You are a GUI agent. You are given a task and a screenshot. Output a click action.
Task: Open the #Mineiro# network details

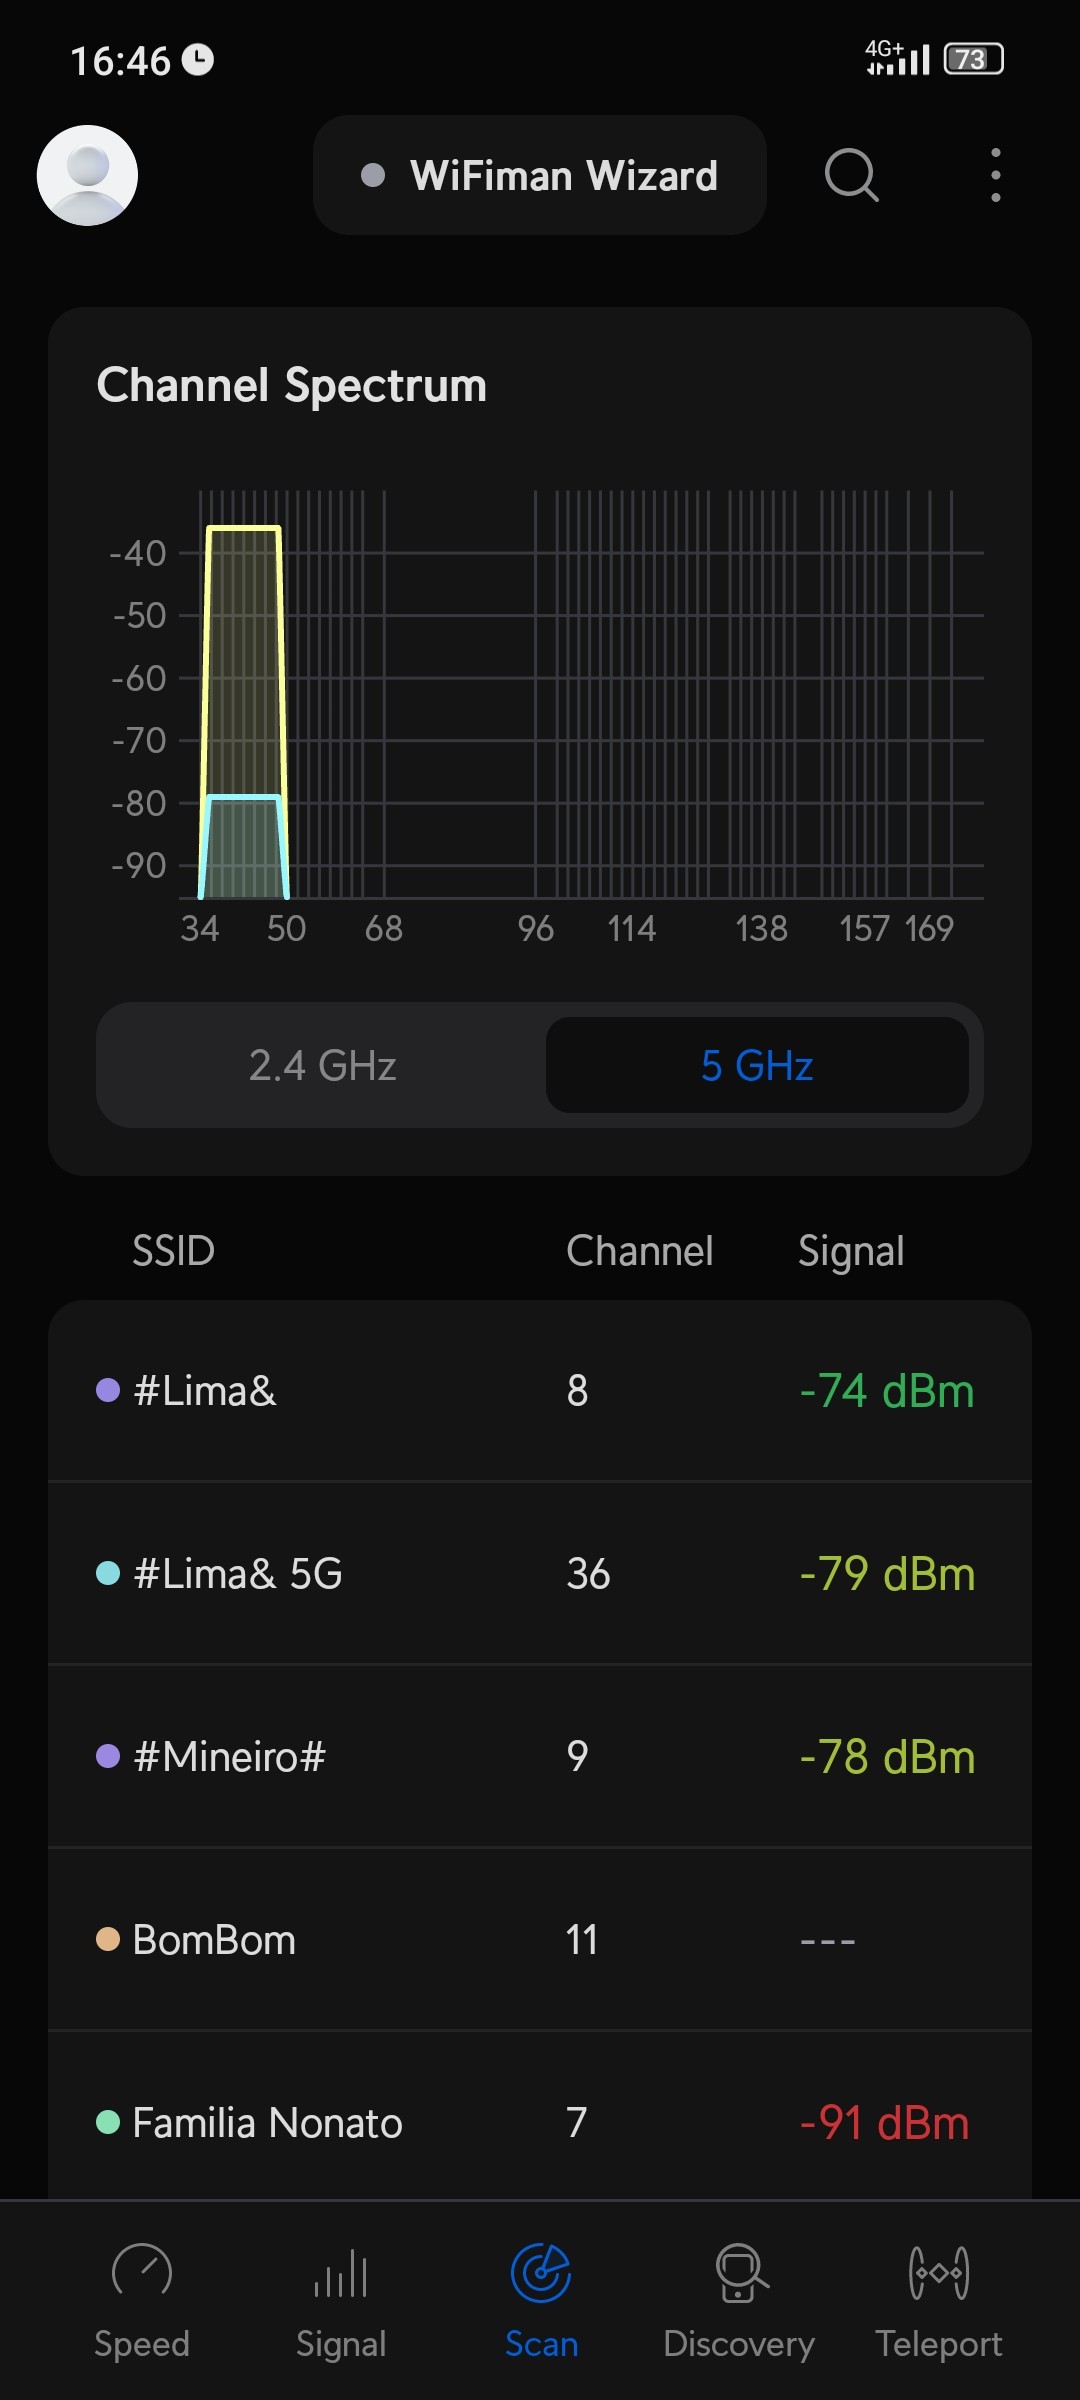[x=540, y=1757]
